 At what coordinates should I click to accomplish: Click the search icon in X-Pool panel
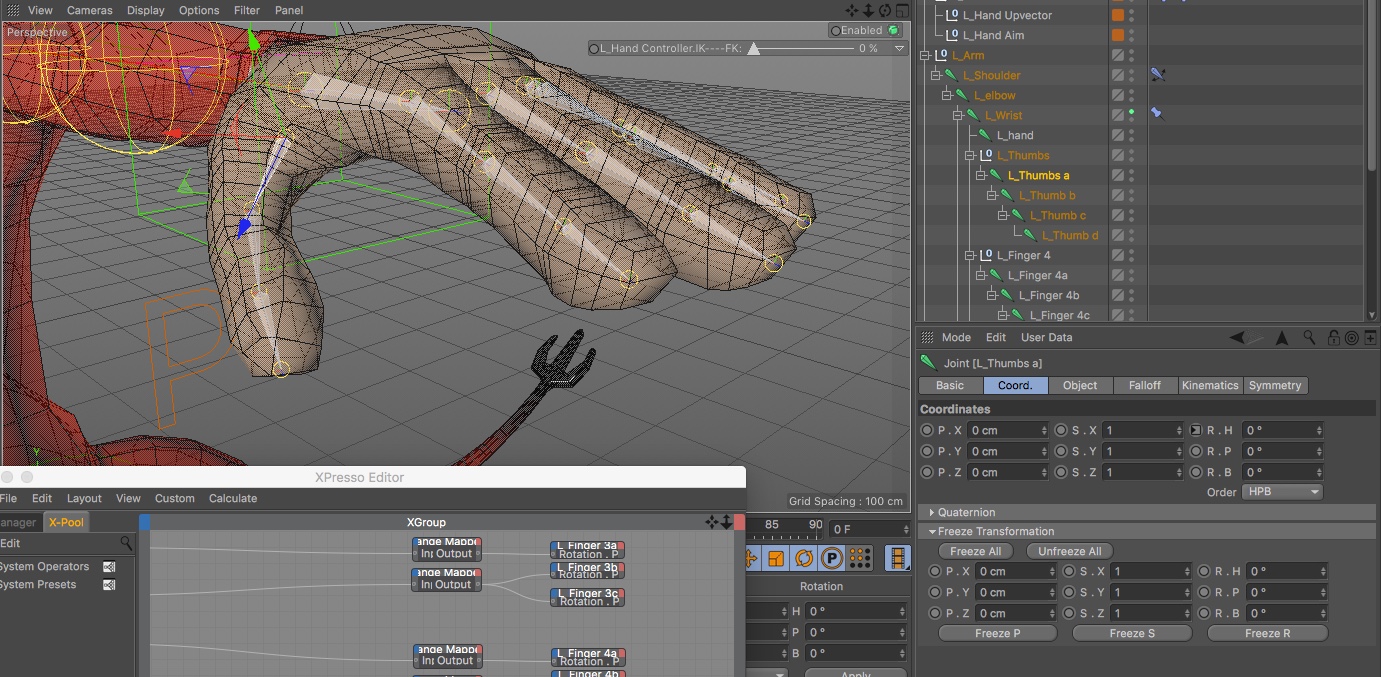pyautogui.click(x=126, y=543)
